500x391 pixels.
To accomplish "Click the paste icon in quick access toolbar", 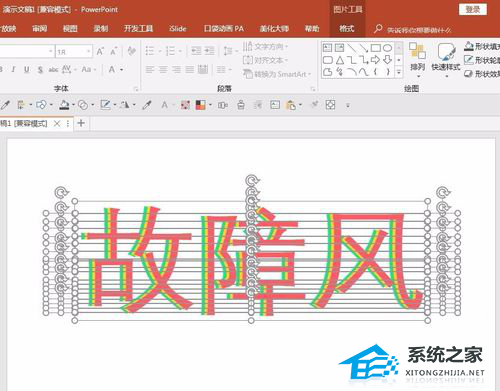I will [x=290, y=105].
